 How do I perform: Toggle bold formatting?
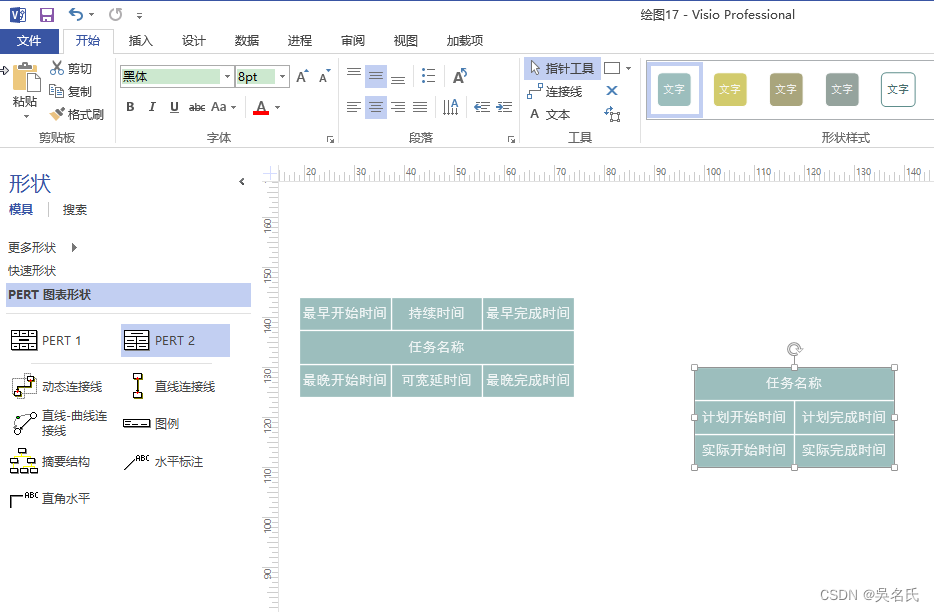pos(130,107)
